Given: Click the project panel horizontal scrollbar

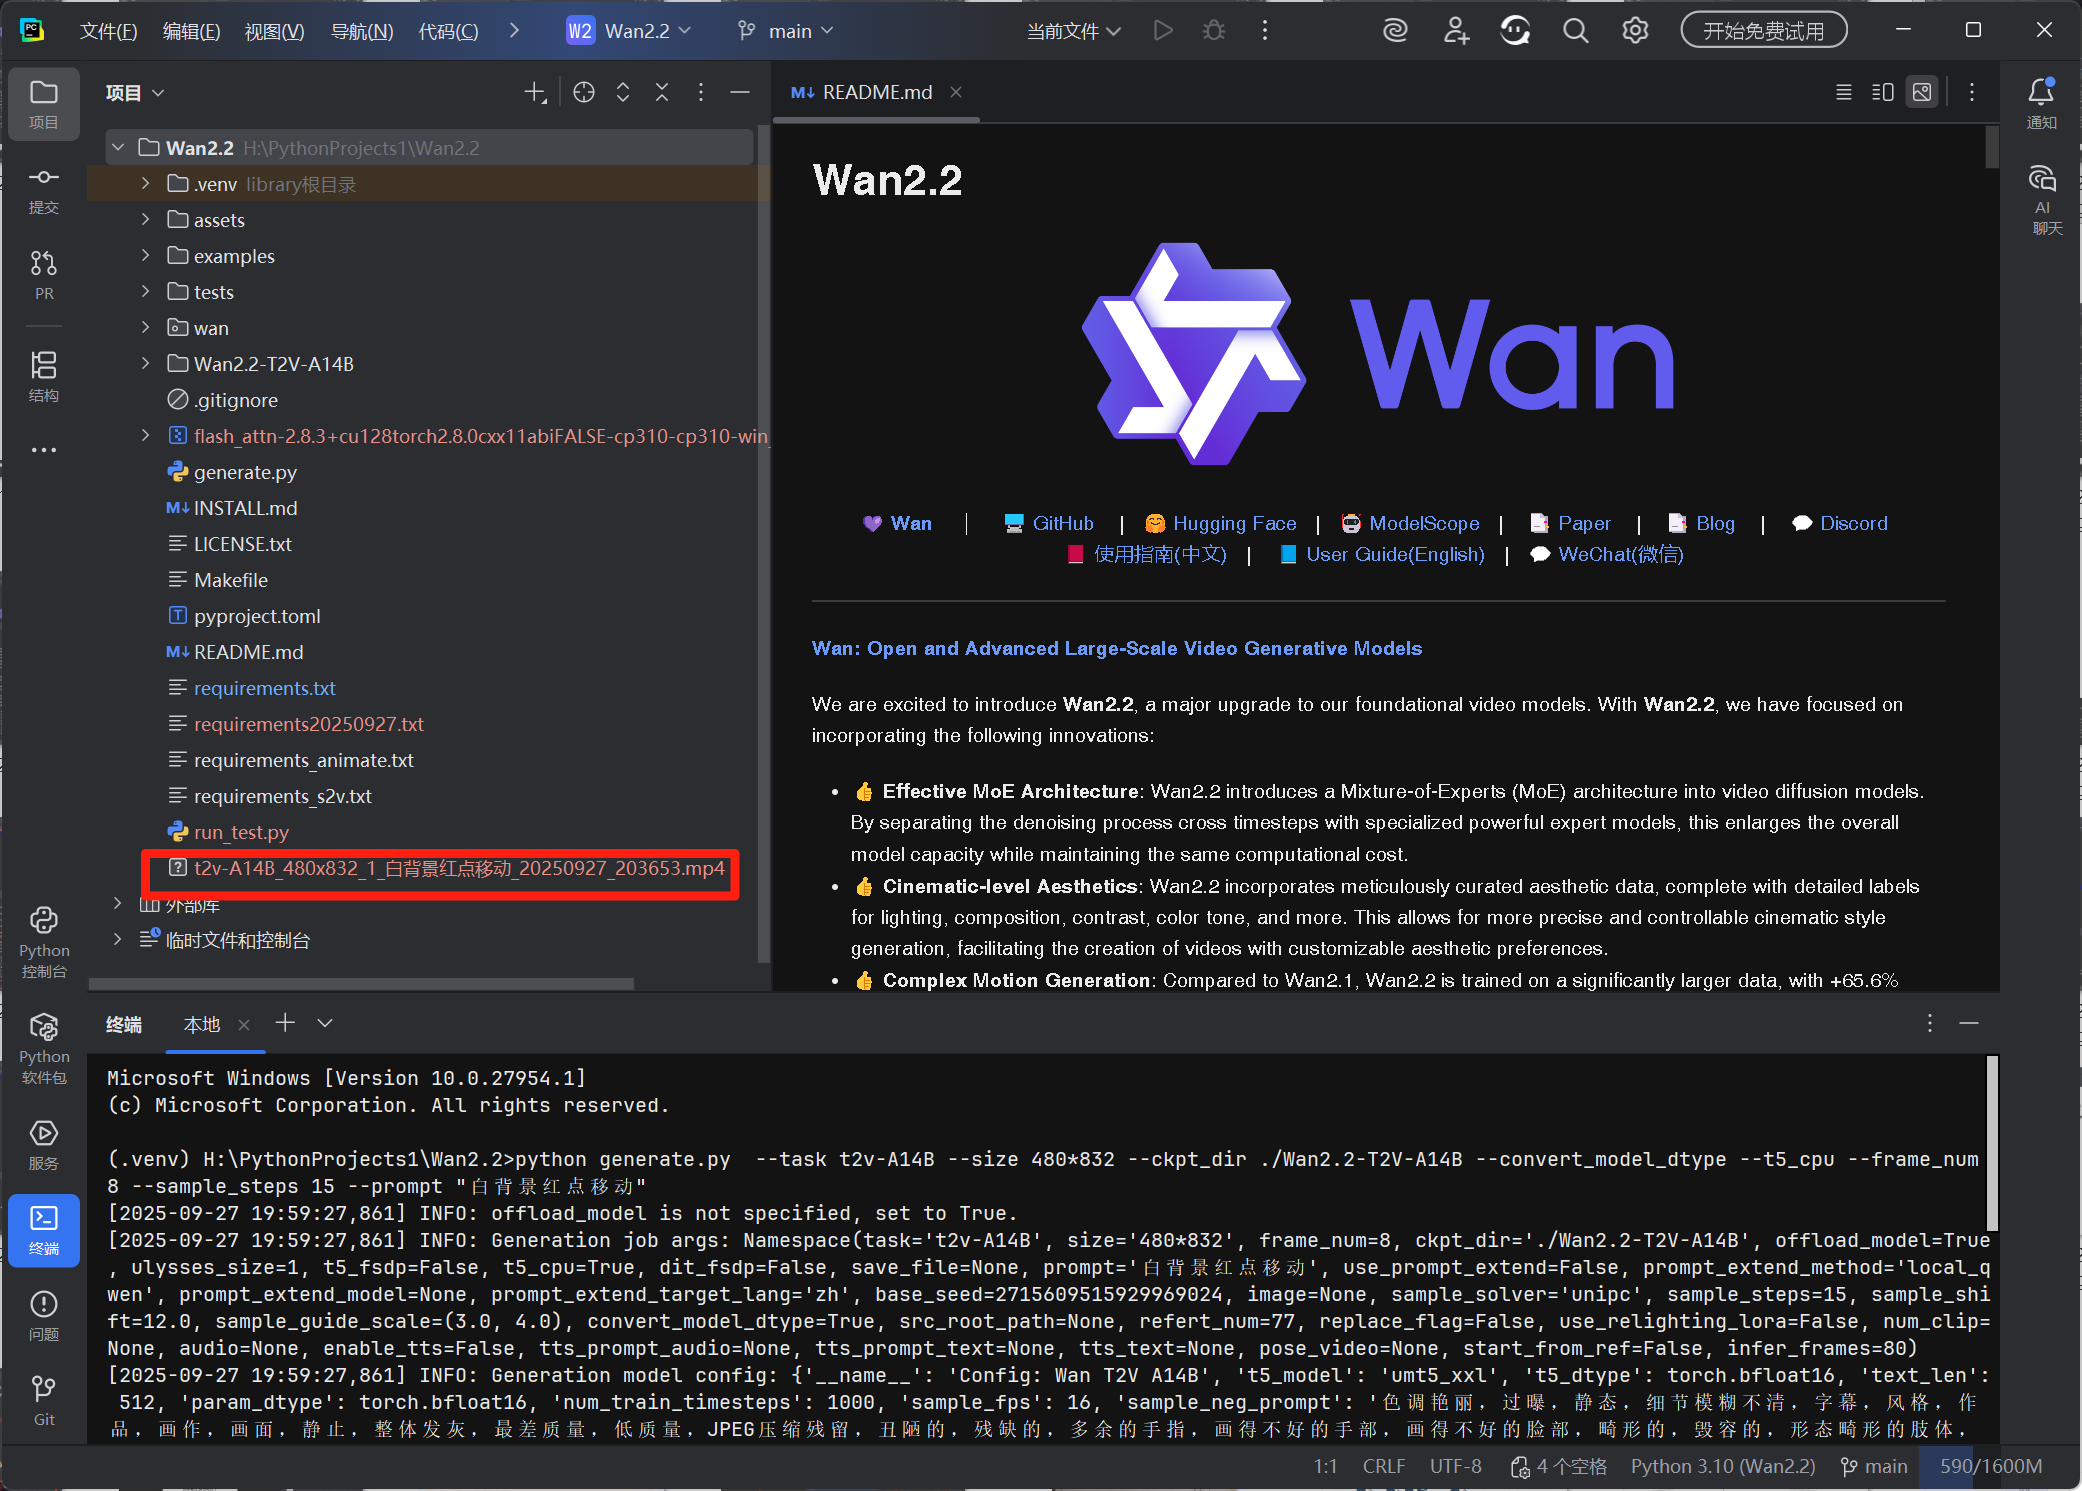Looking at the screenshot, I should coord(361,984).
